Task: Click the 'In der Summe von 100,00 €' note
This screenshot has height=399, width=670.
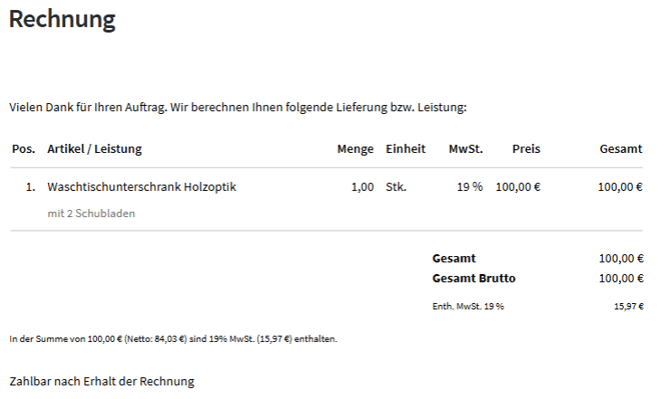Action: (x=173, y=339)
